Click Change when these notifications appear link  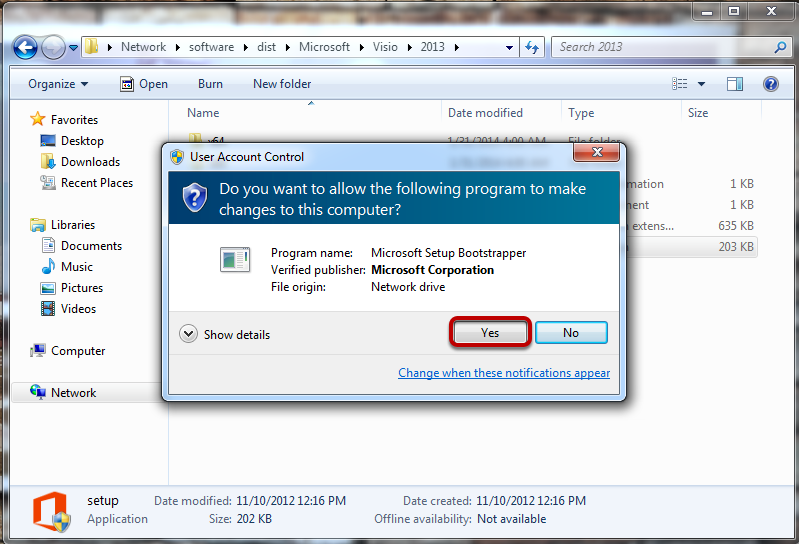504,373
